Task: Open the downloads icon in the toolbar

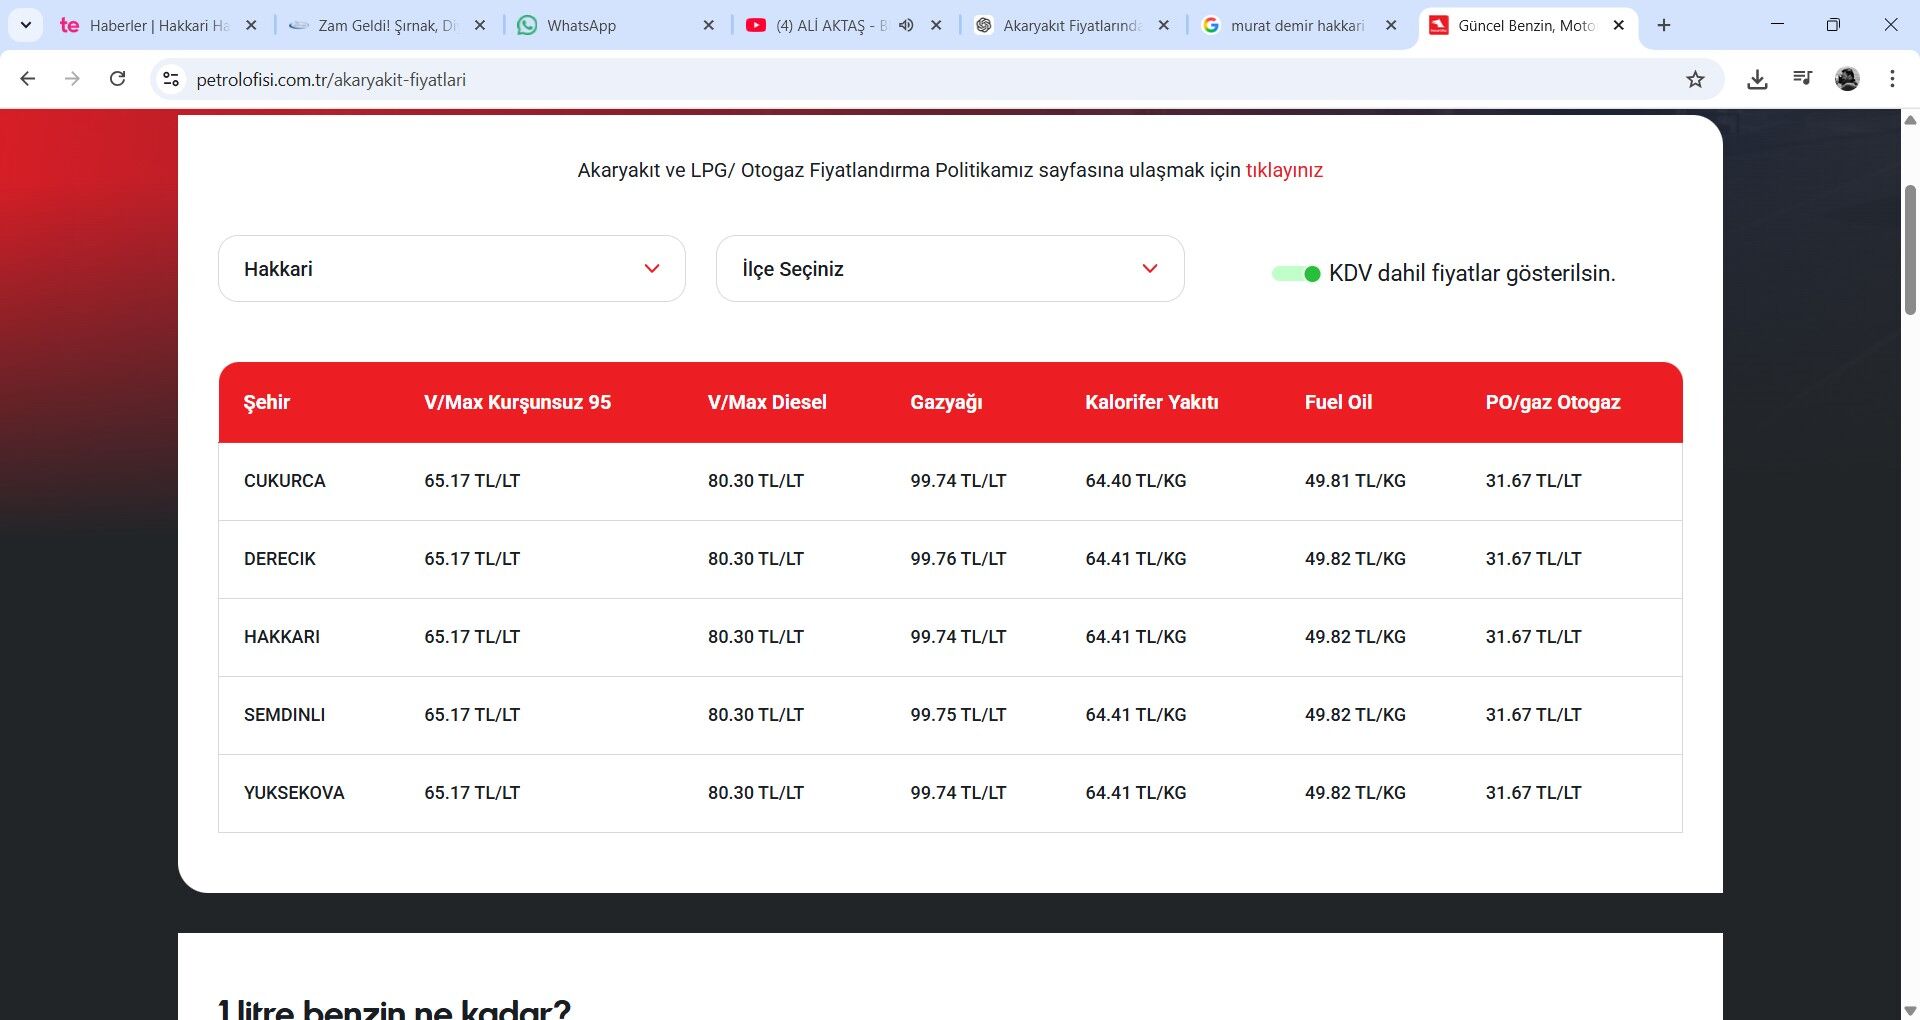Action: pos(1757,79)
